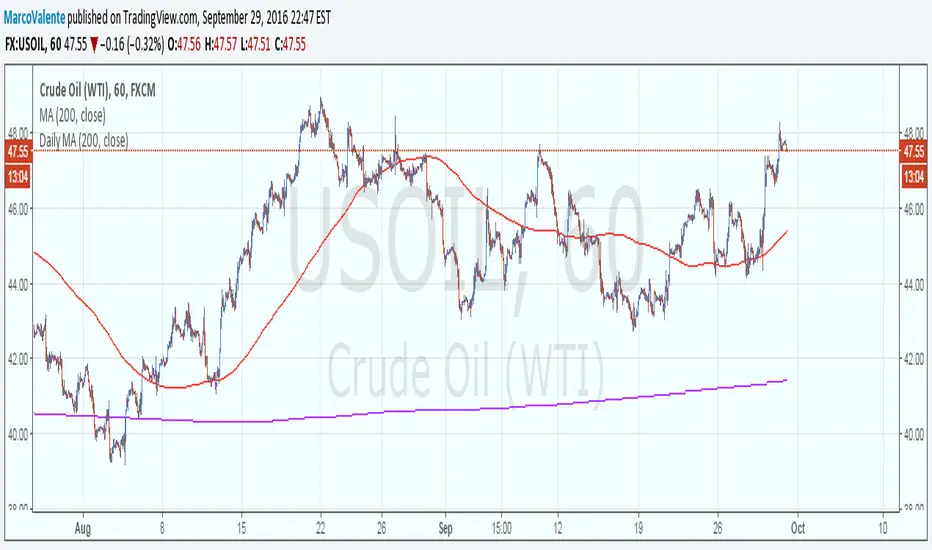932x550 pixels.
Task: Click the -0.16 (-0.32%) change value
Action: click(x=132, y=45)
